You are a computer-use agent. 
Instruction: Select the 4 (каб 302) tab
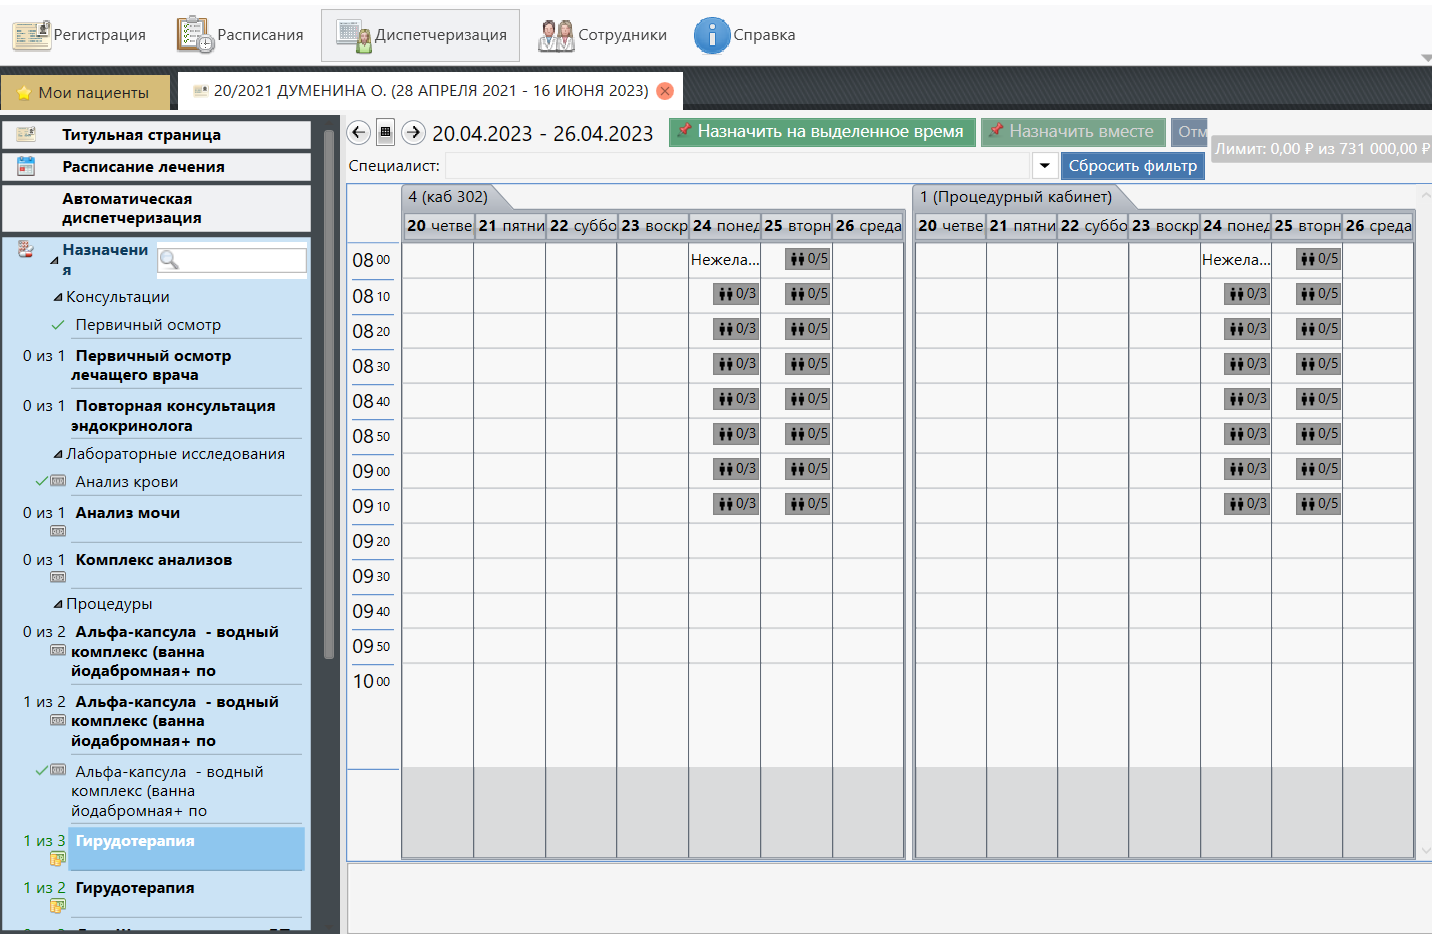coord(448,197)
